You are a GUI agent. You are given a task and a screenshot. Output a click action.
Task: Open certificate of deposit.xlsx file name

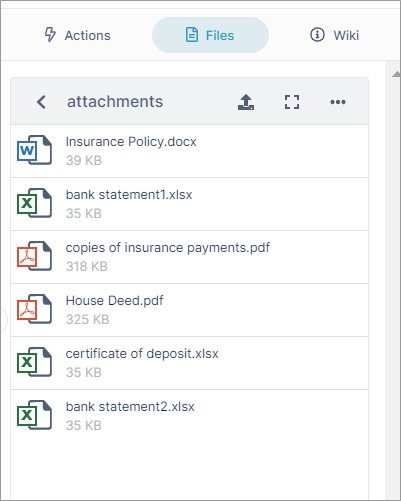click(142, 354)
